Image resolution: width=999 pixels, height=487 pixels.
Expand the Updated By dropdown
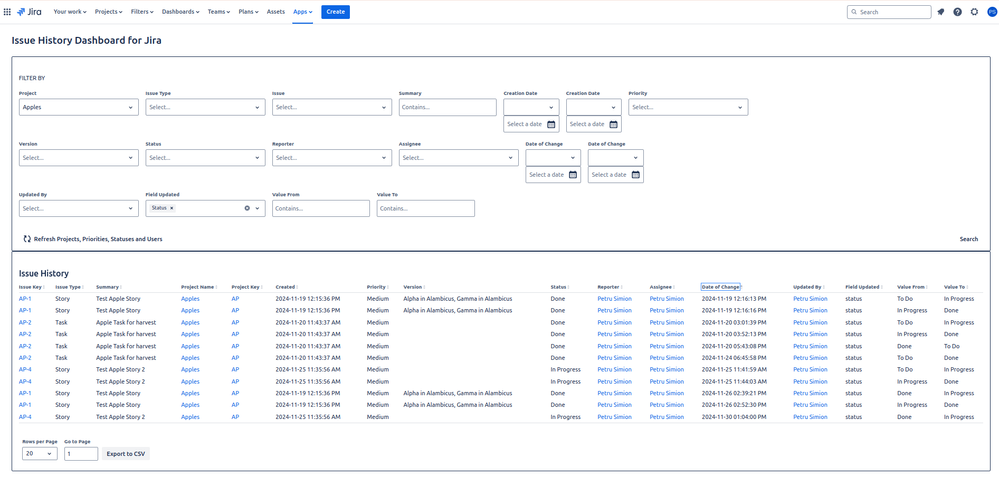pos(79,208)
